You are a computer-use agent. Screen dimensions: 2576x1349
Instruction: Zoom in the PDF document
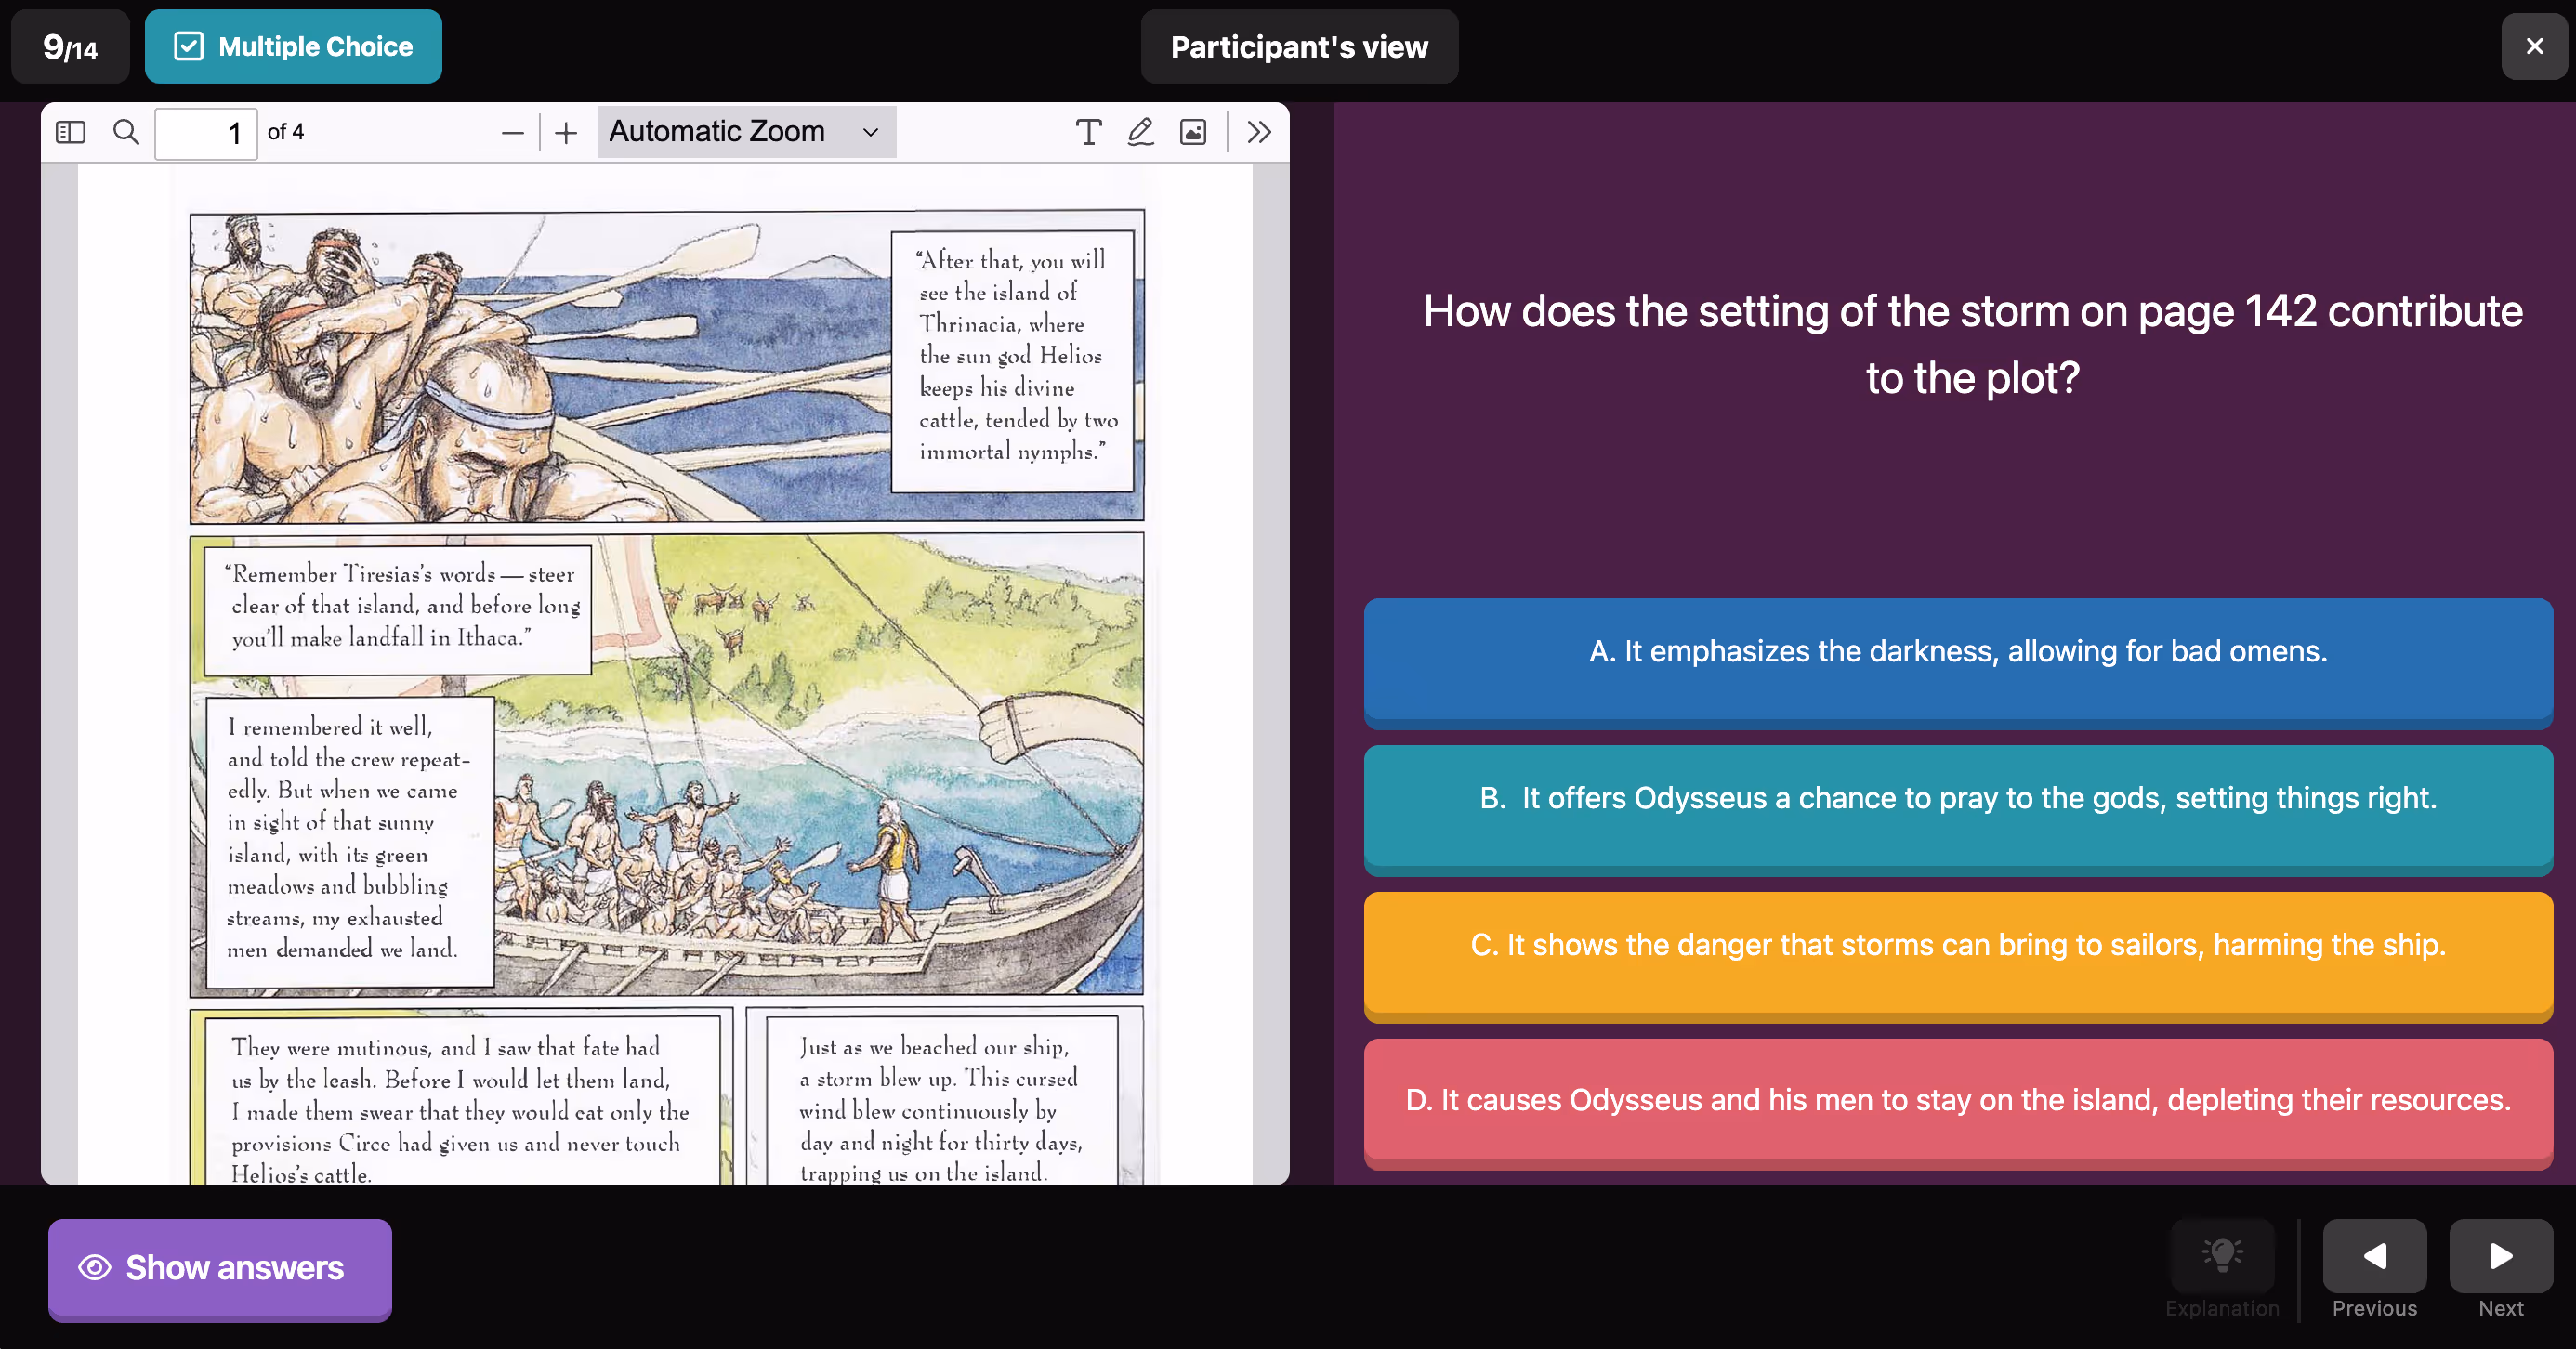566,132
